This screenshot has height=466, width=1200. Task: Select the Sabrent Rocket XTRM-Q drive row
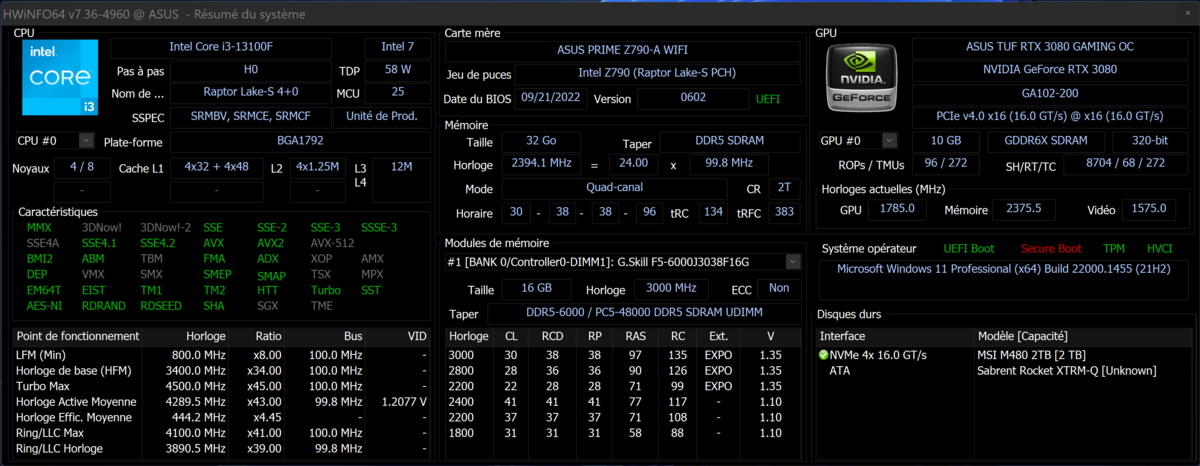1003,370
